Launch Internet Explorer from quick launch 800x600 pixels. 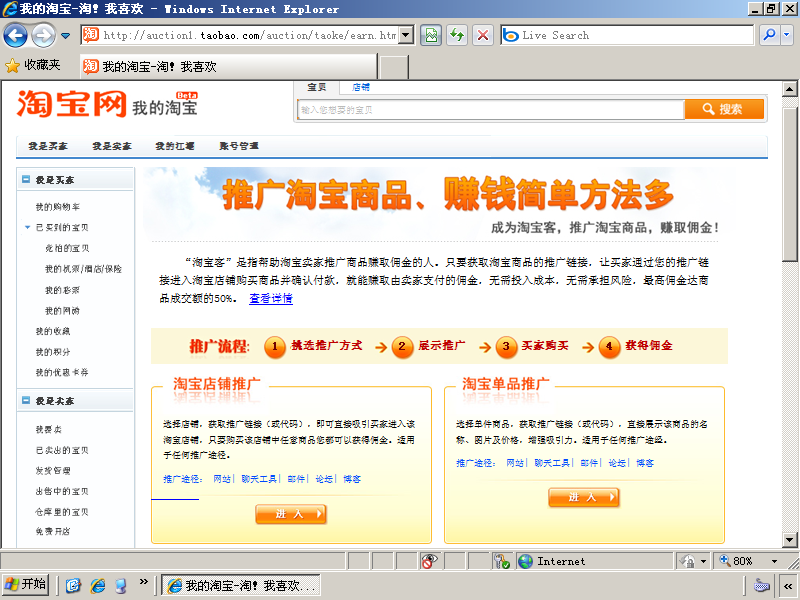tap(97, 585)
